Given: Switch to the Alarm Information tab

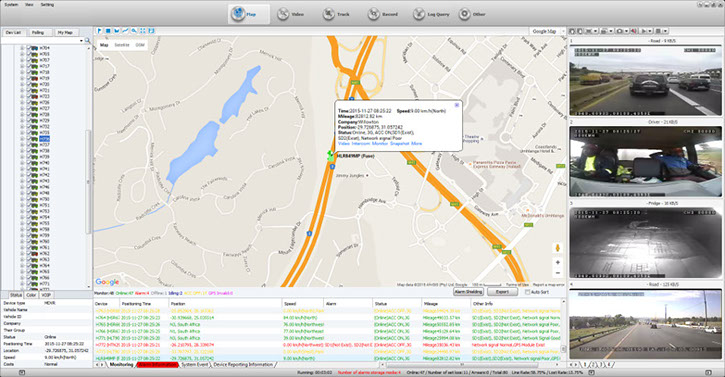Looking at the screenshot, I should [157, 365].
